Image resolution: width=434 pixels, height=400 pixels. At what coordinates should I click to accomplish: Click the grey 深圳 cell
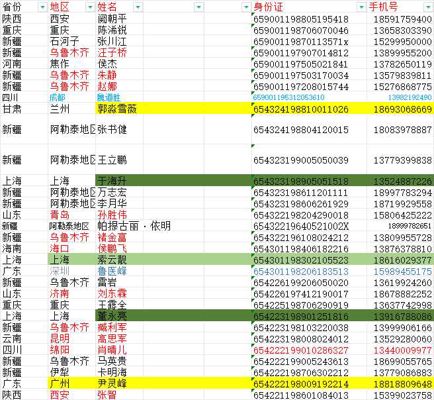pyautogui.click(x=72, y=271)
